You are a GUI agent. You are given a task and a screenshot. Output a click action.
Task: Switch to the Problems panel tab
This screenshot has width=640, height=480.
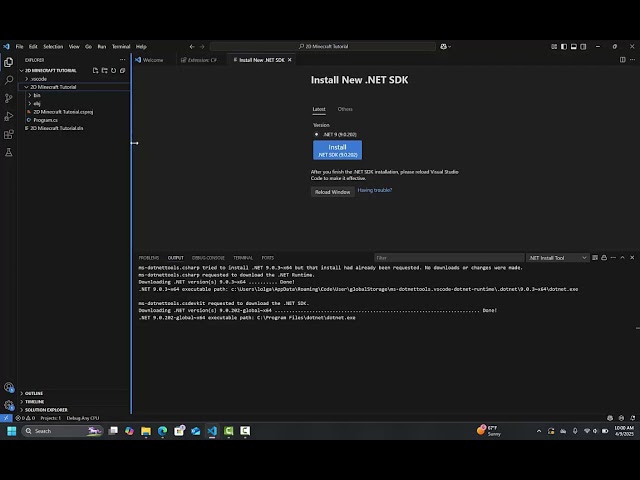pyautogui.click(x=149, y=258)
